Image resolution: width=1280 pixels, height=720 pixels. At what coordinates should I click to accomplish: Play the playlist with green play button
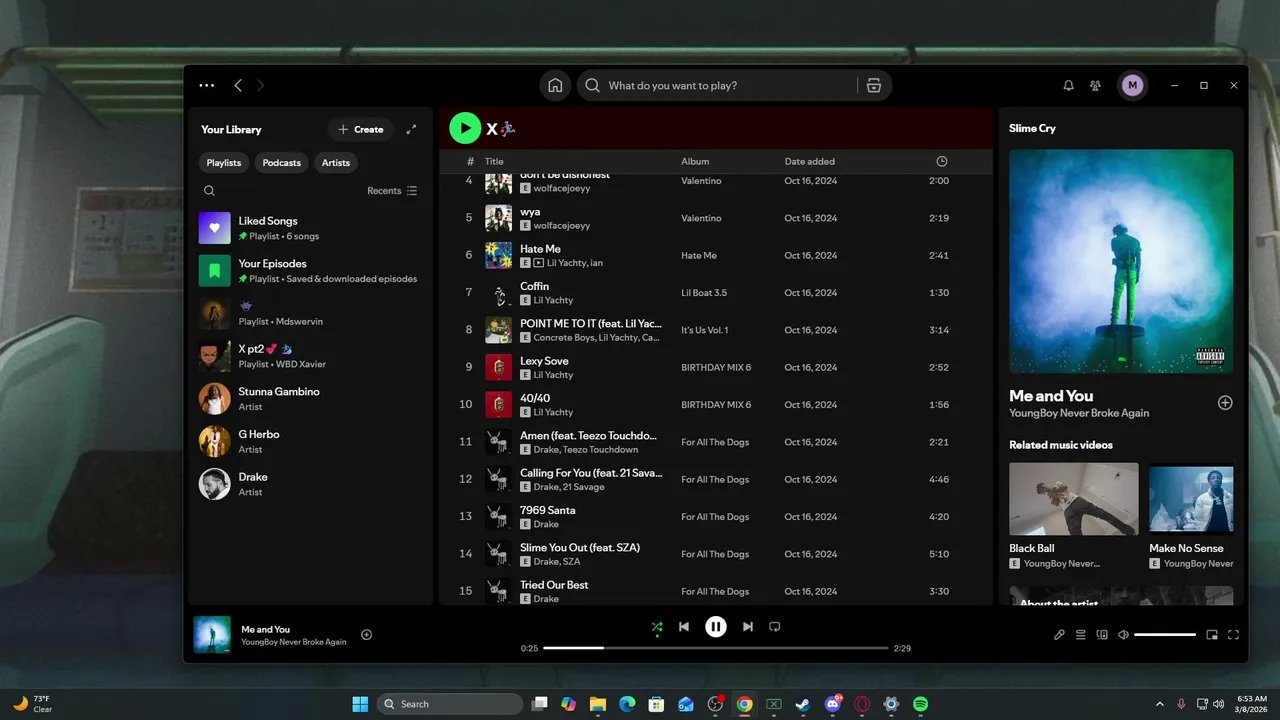point(465,128)
